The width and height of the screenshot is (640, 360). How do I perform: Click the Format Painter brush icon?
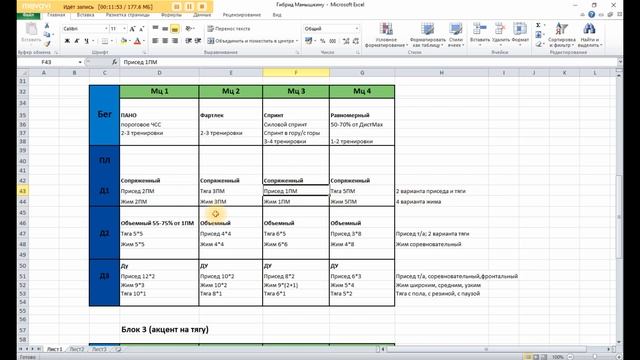pyautogui.click(x=47, y=44)
